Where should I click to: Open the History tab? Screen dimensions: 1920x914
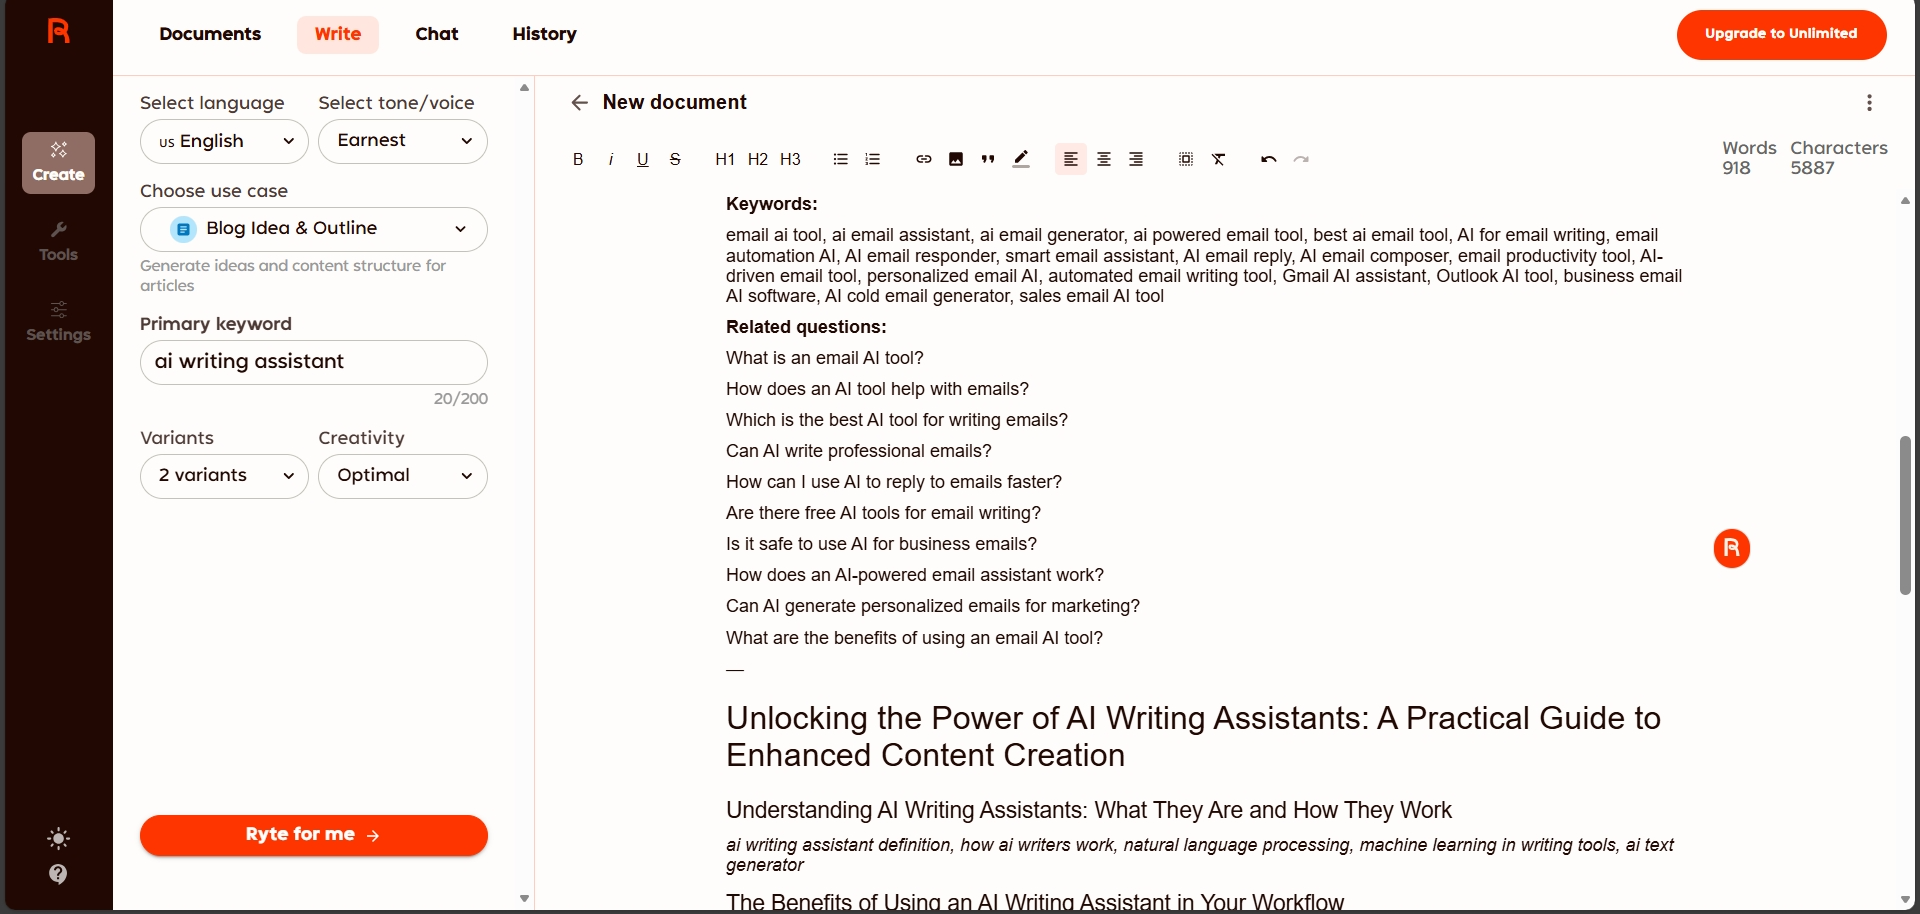click(544, 34)
